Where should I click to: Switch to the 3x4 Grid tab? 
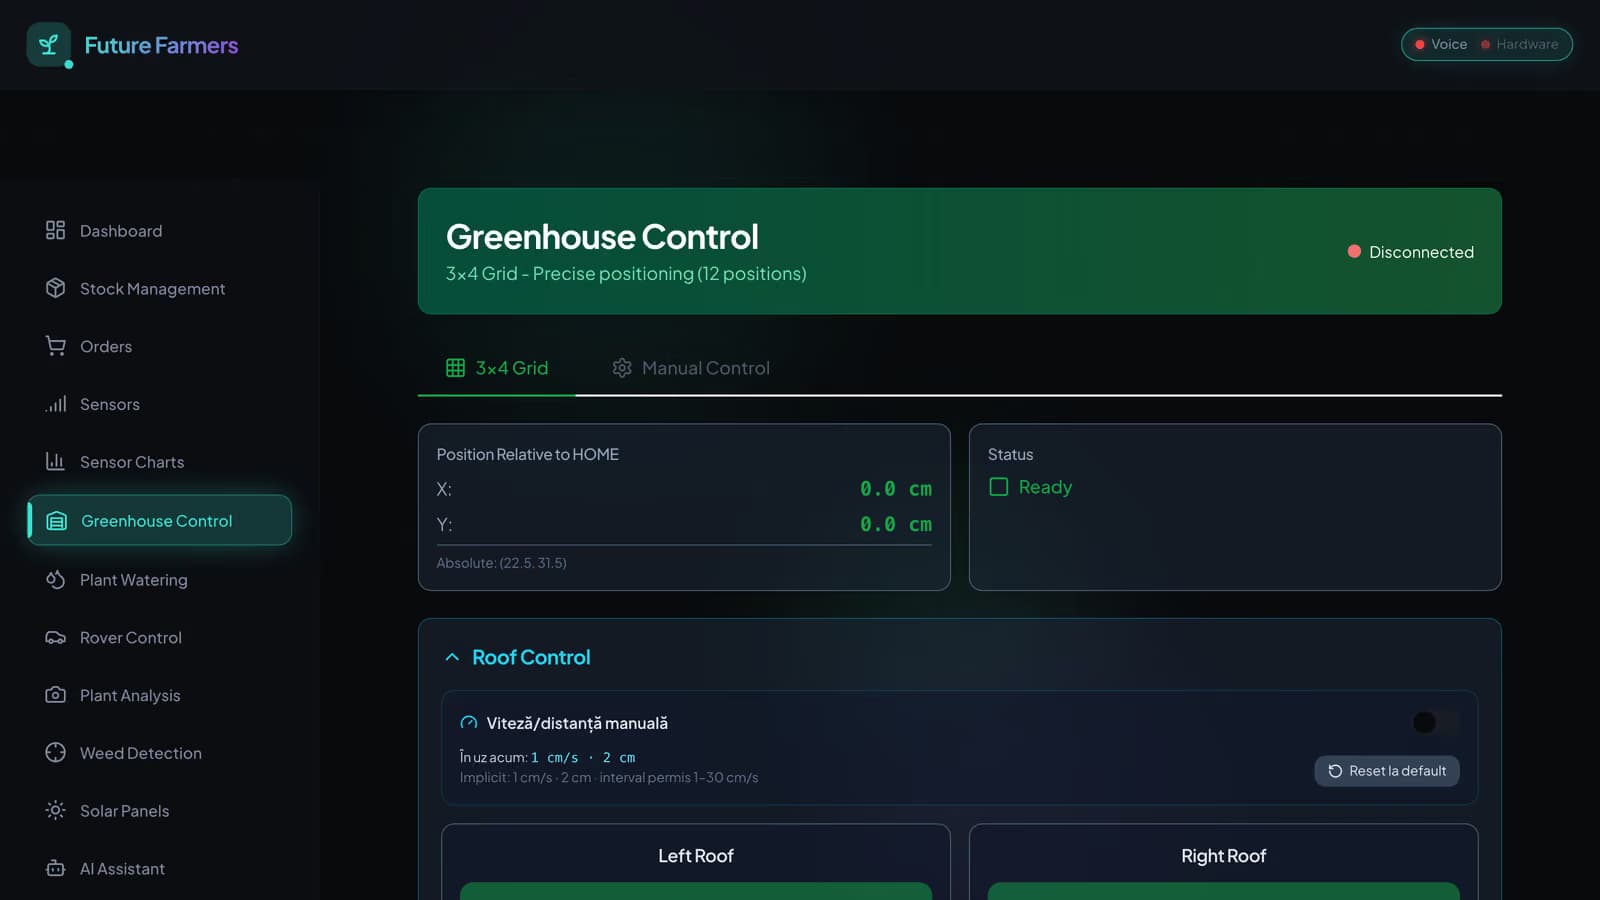pos(497,368)
